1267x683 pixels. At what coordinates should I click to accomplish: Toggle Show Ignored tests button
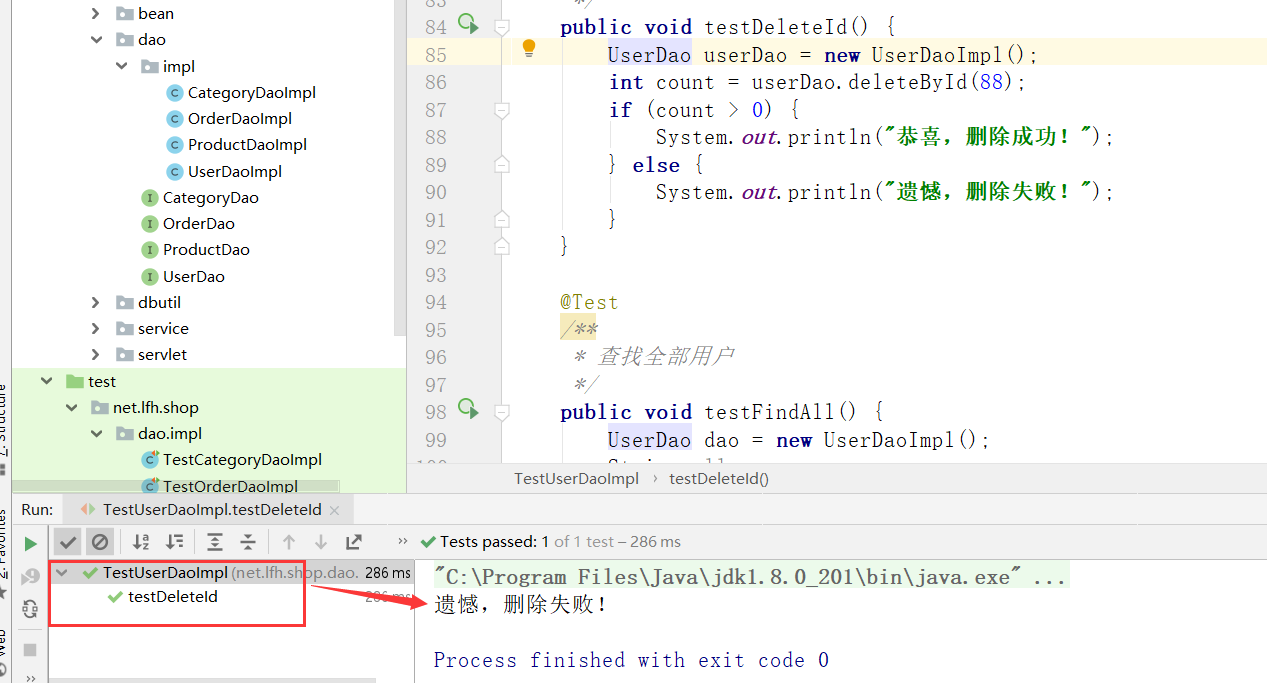[100, 542]
